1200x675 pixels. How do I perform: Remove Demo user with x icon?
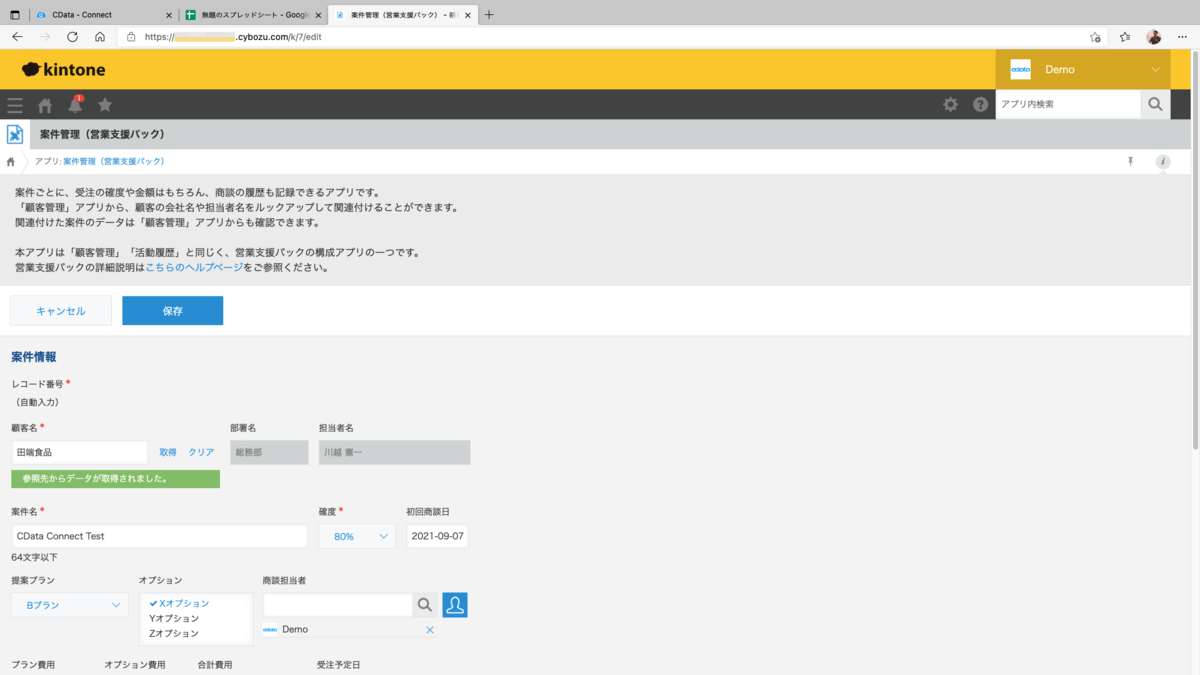tap(430, 630)
